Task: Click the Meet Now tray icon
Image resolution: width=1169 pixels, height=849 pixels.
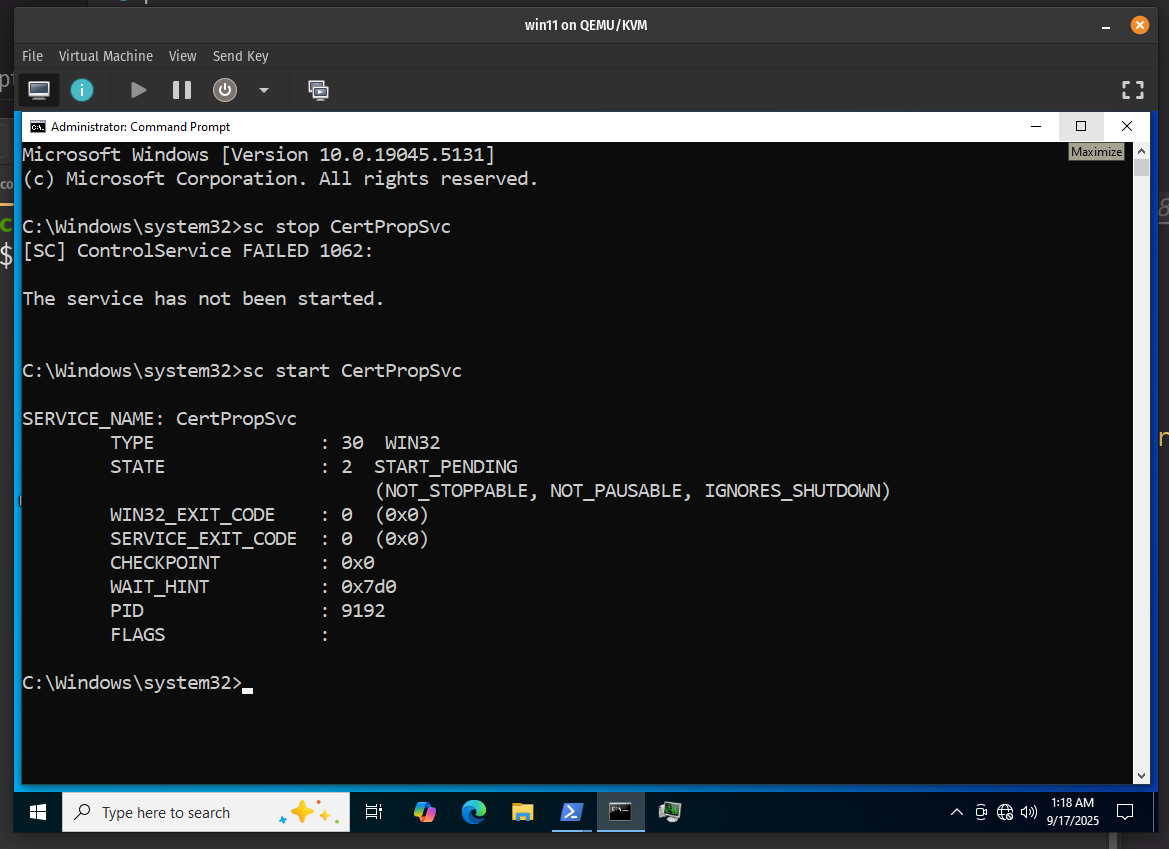Action: tap(981, 812)
